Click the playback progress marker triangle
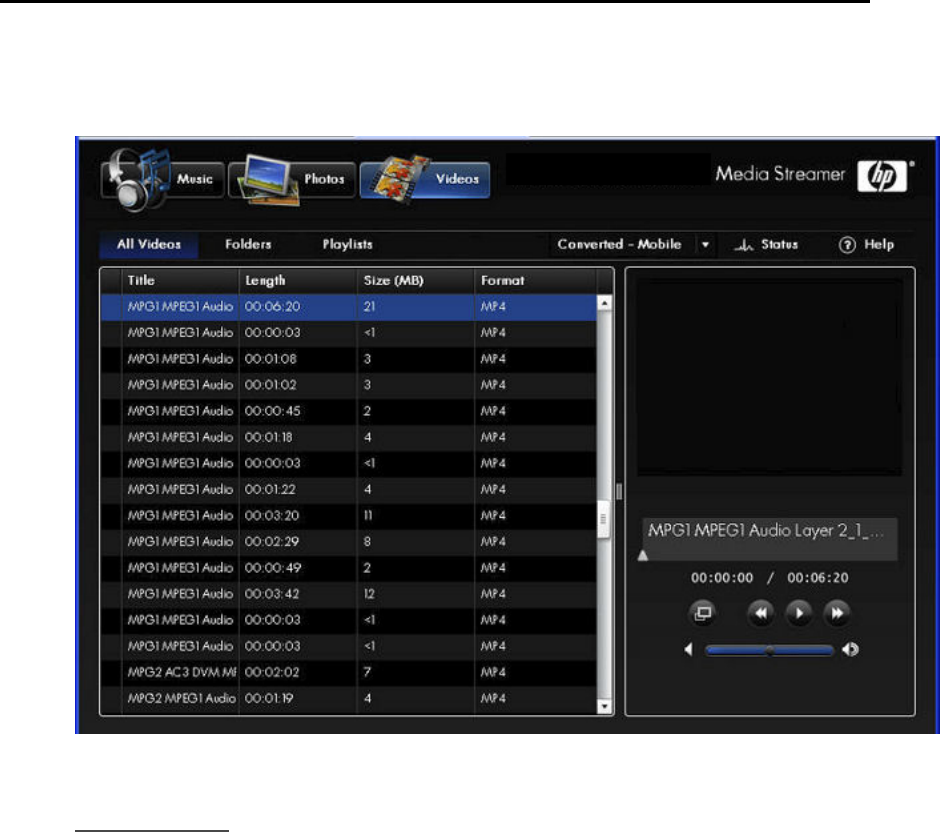Viewport: 940px width, 832px height. (643, 555)
